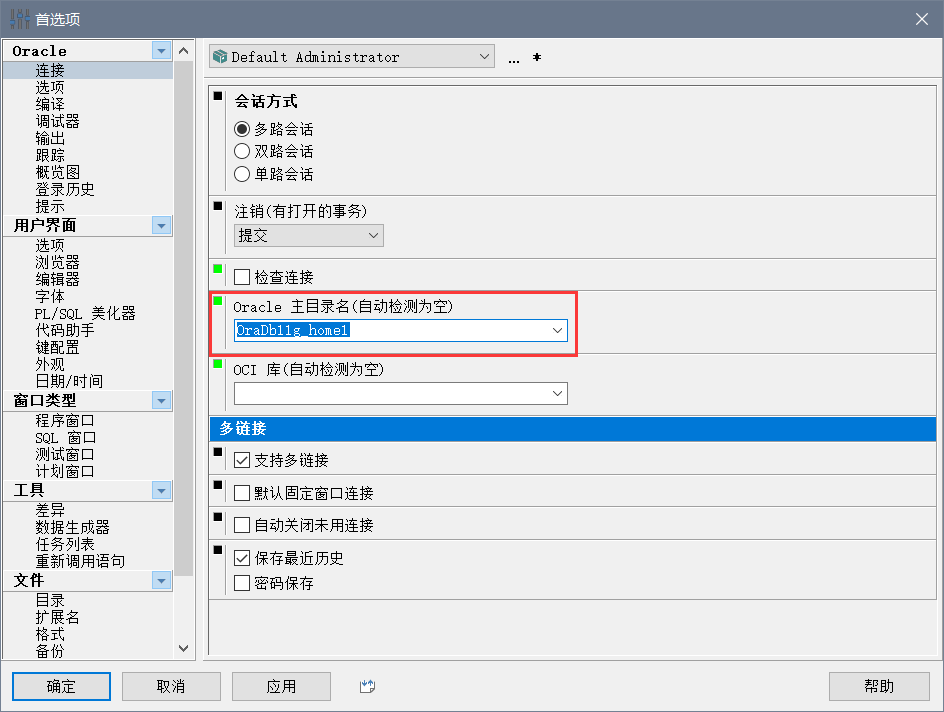Click the green indicator square next to 检查连接
Screen dimensions: 944x712
point(218,268)
